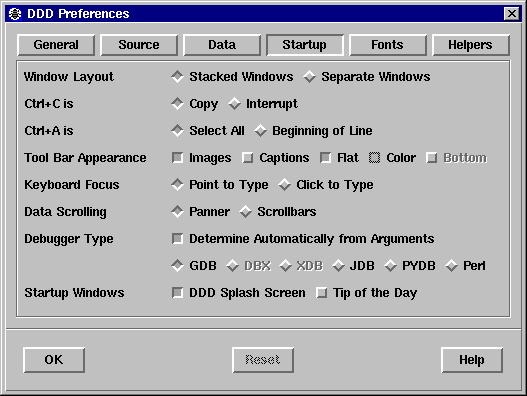Click the DDD Preferences title text
The width and height of the screenshot is (527, 396).
pos(78,14)
